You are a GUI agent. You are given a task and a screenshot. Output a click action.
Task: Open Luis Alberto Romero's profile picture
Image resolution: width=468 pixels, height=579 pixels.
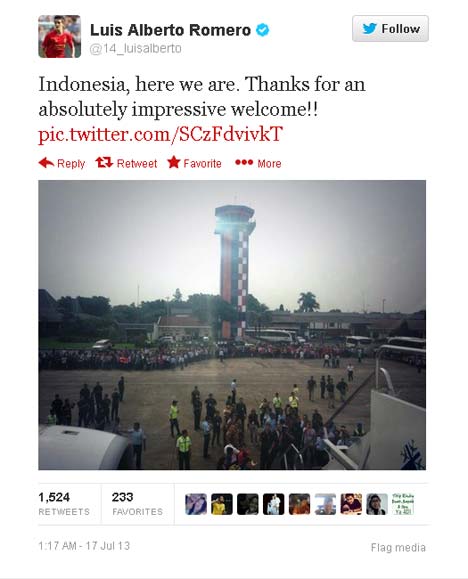tap(59, 36)
